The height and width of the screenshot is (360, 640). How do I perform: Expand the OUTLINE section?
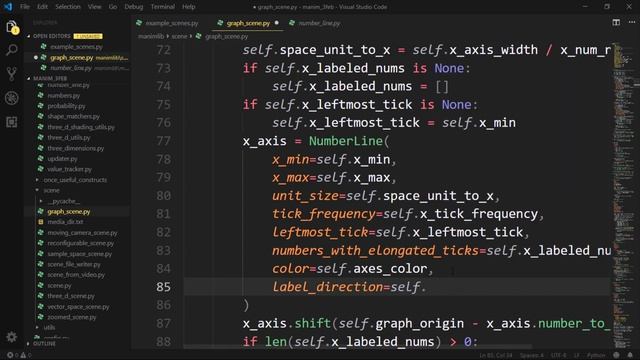[x=44, y=344]
